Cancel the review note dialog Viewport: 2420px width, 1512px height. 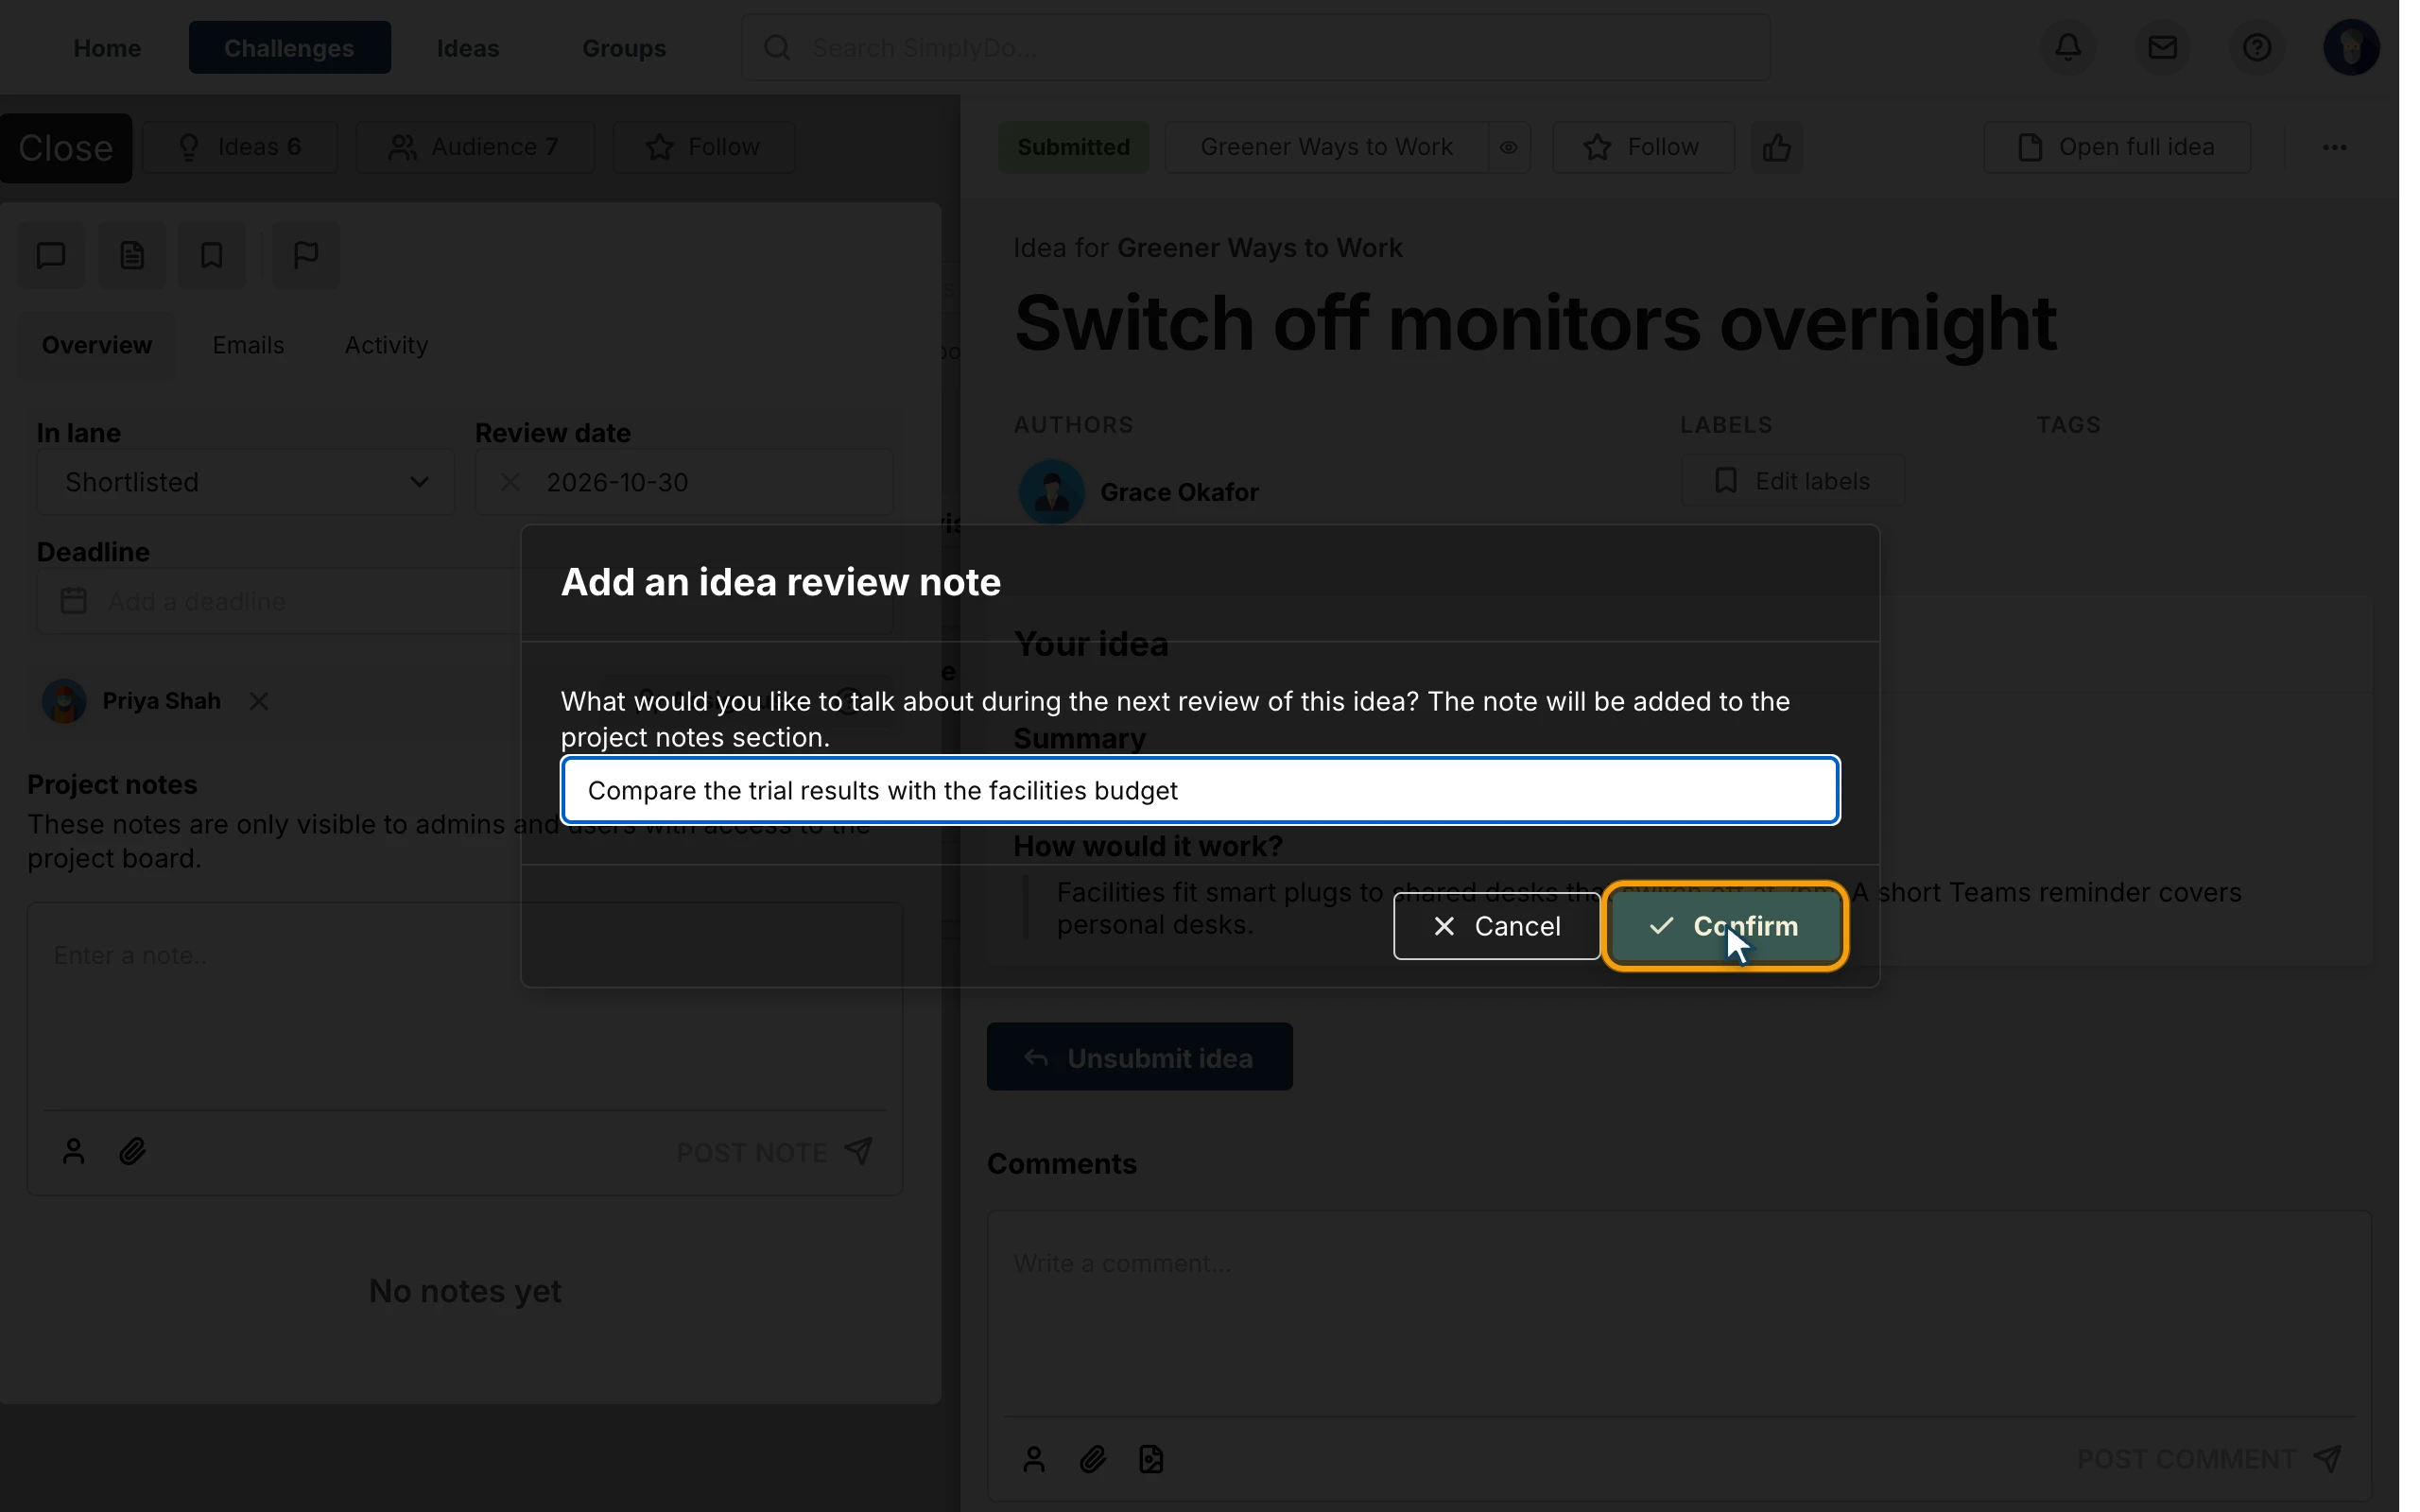tap(1496, 926)
